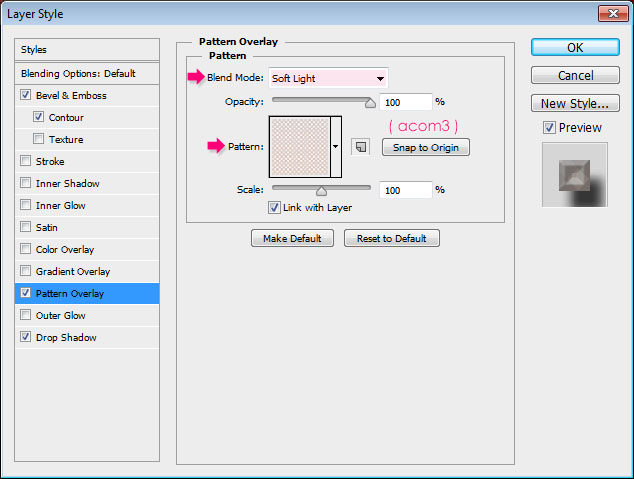Select the highlighted Pattern Overlay entry
This screenshot has height=479, width=634.
(x=87, y=293)
